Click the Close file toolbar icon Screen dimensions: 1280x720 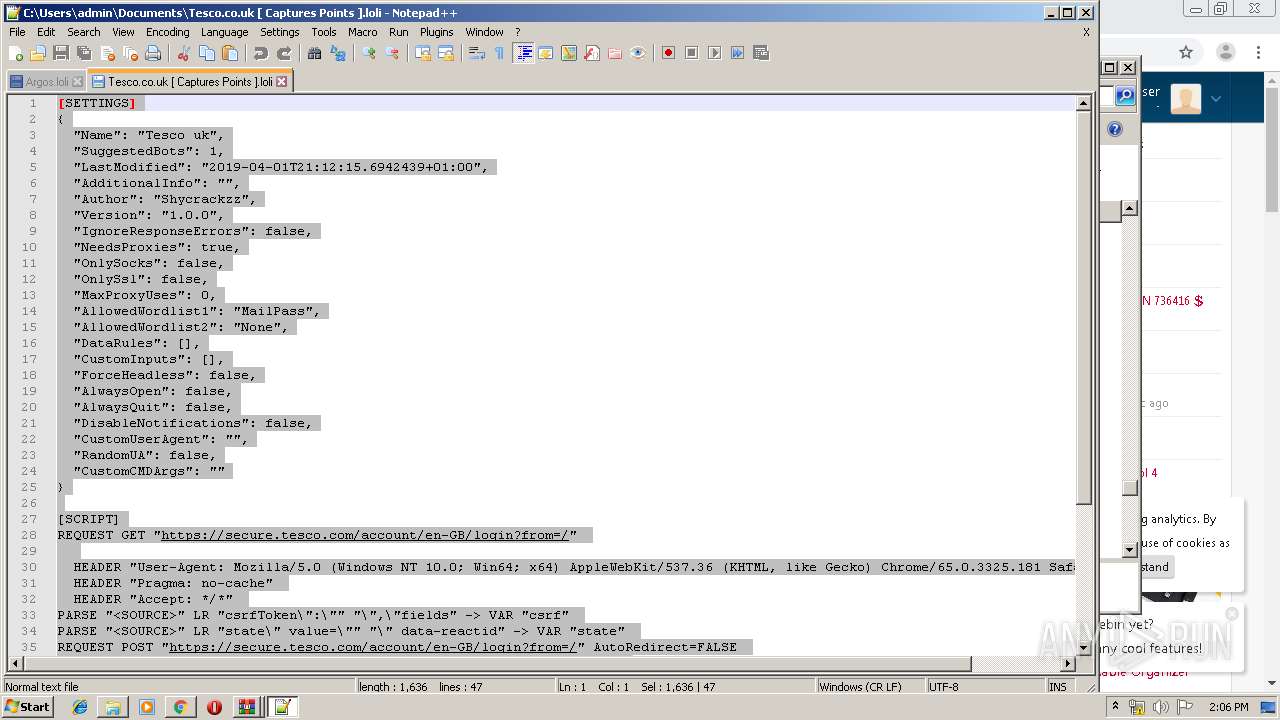point(107,53)
